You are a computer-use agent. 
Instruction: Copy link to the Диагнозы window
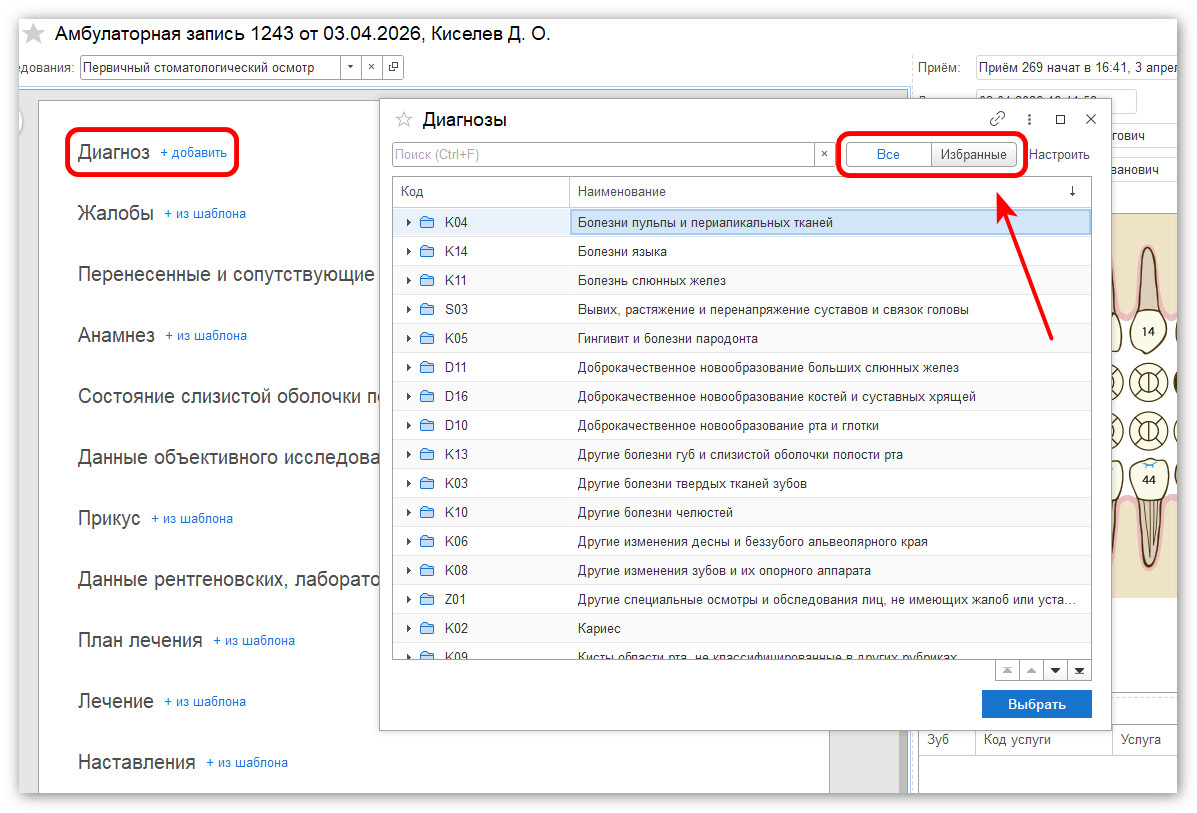point(997,119)
